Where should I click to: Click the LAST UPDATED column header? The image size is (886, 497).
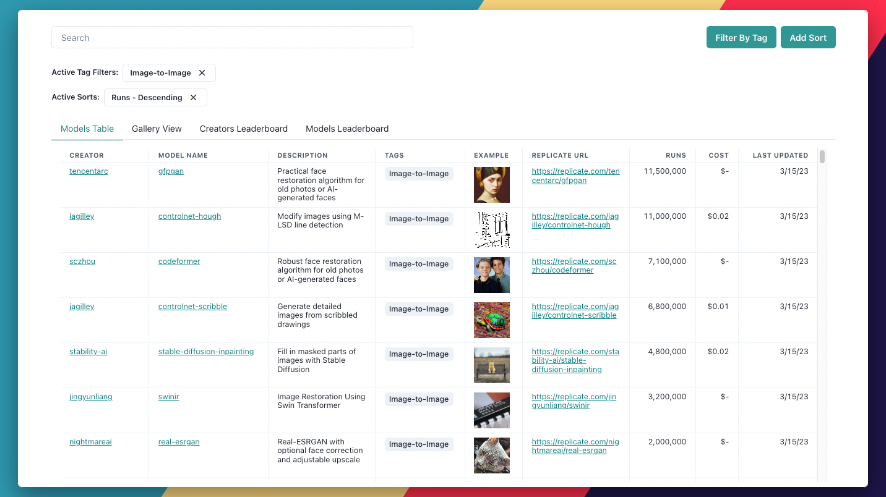pos(780,155)
